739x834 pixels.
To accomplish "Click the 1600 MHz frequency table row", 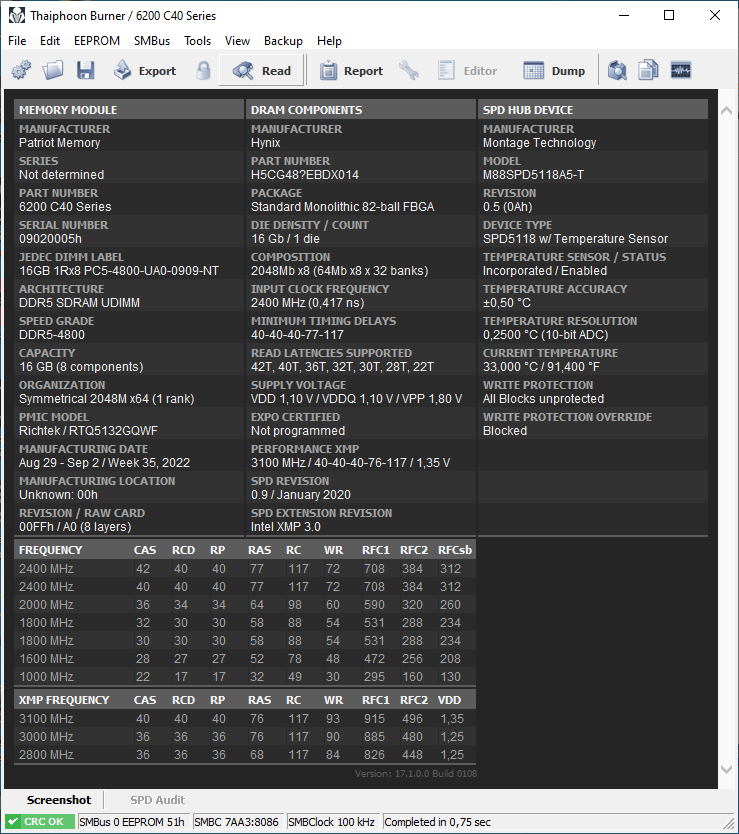I will click(245, 658).
